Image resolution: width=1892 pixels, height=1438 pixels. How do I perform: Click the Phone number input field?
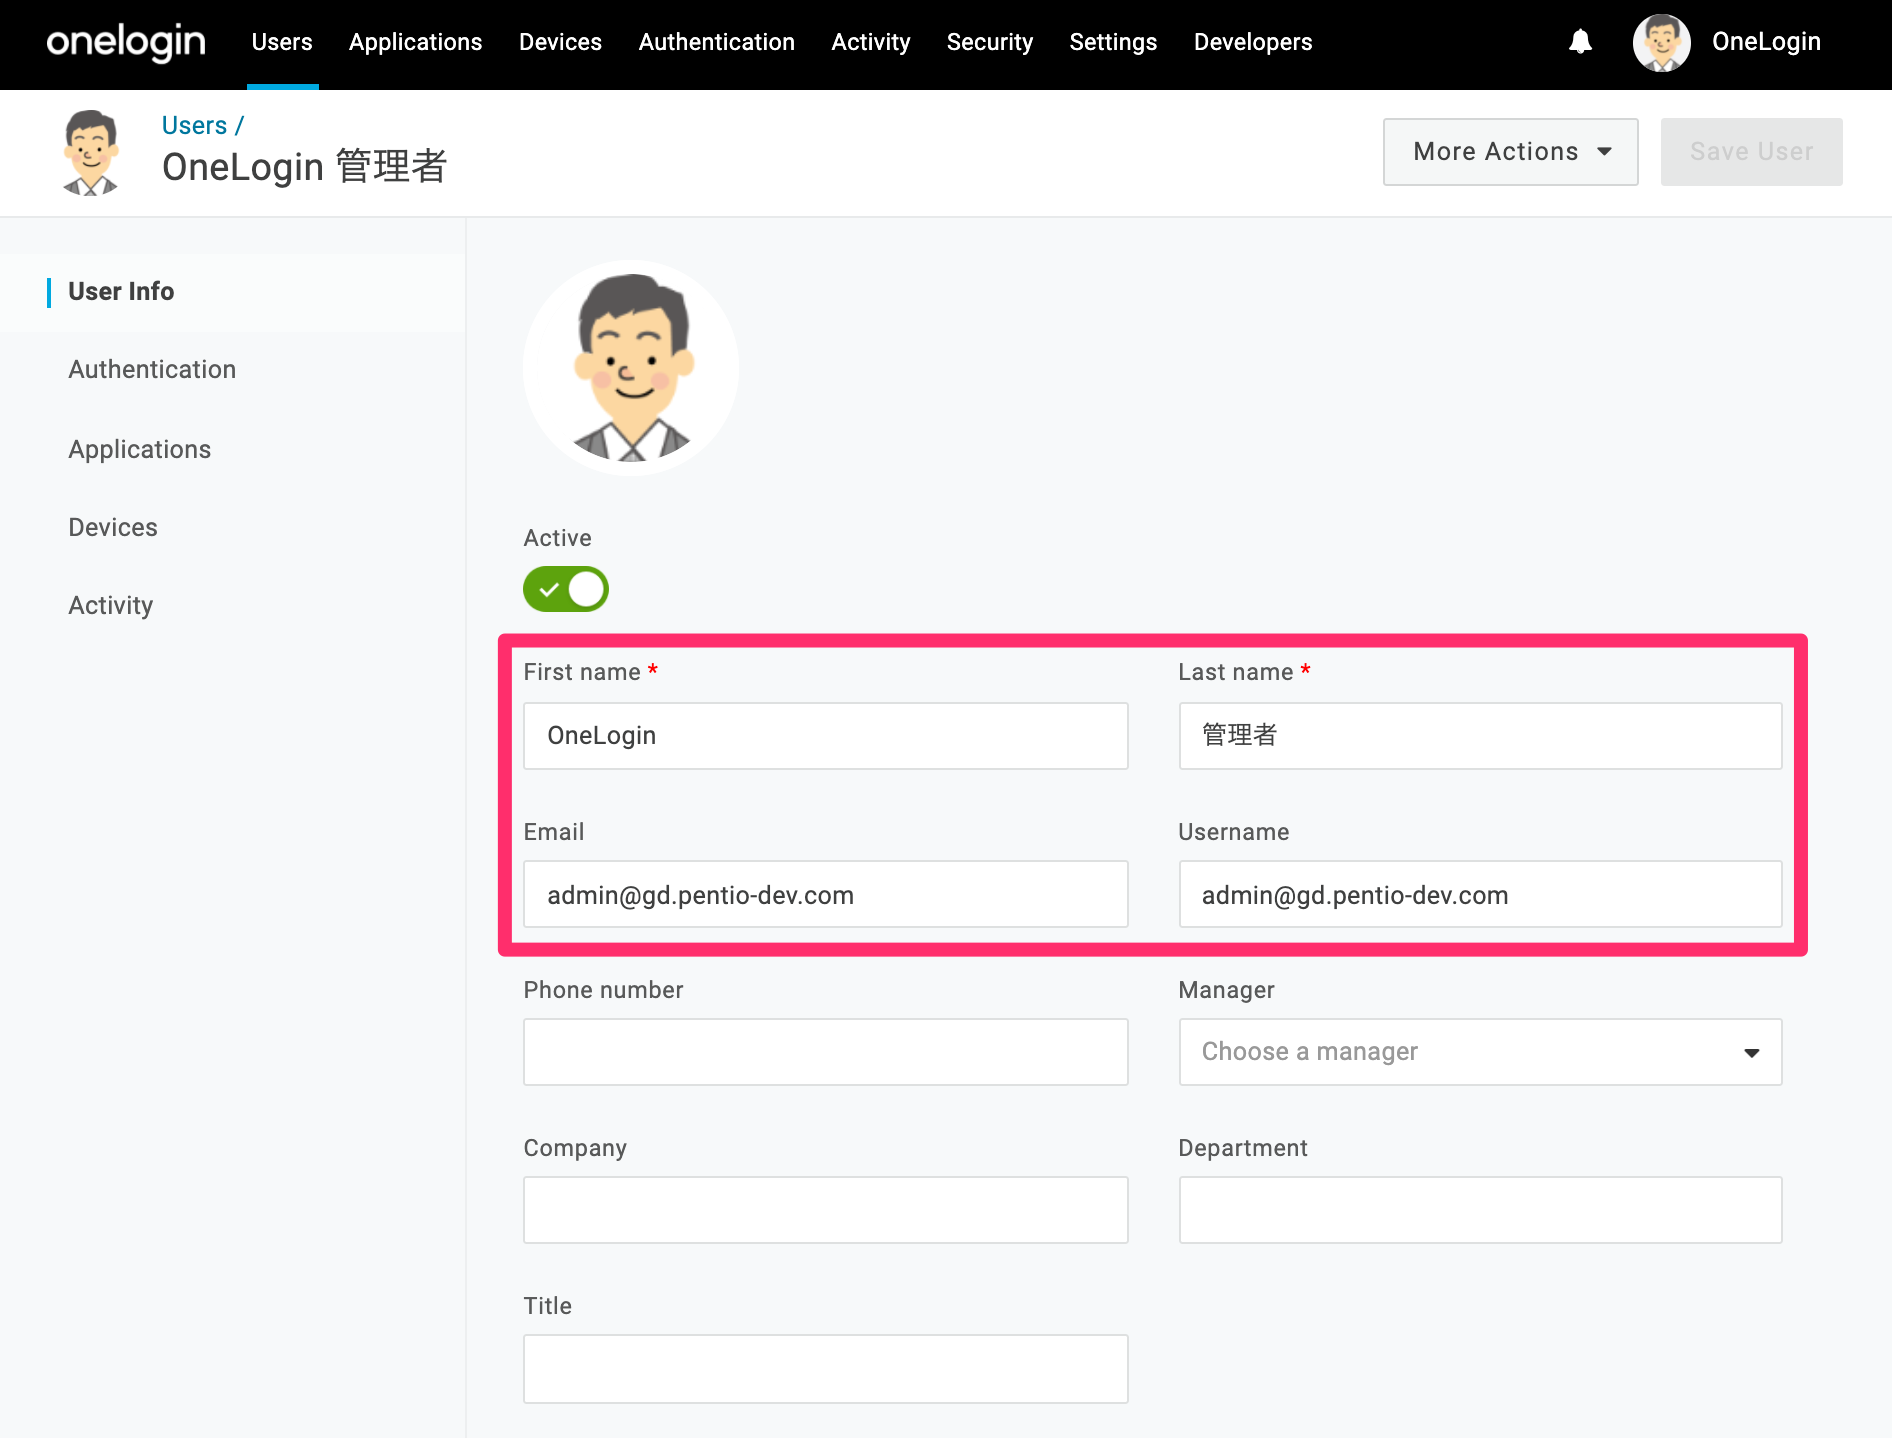point(826,1052)
